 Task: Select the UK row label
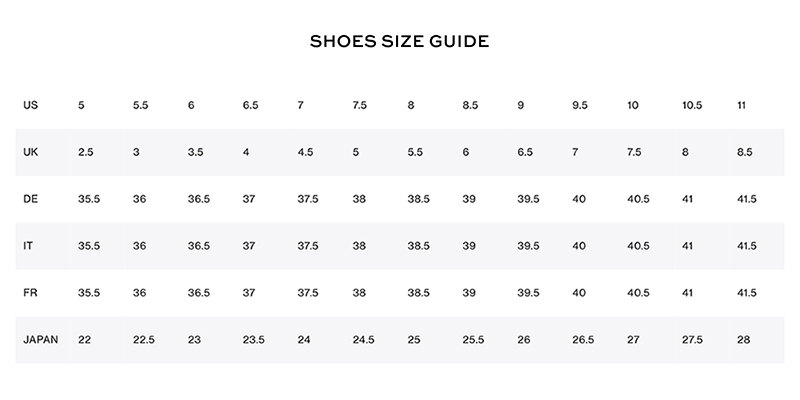tap(30, 152)
